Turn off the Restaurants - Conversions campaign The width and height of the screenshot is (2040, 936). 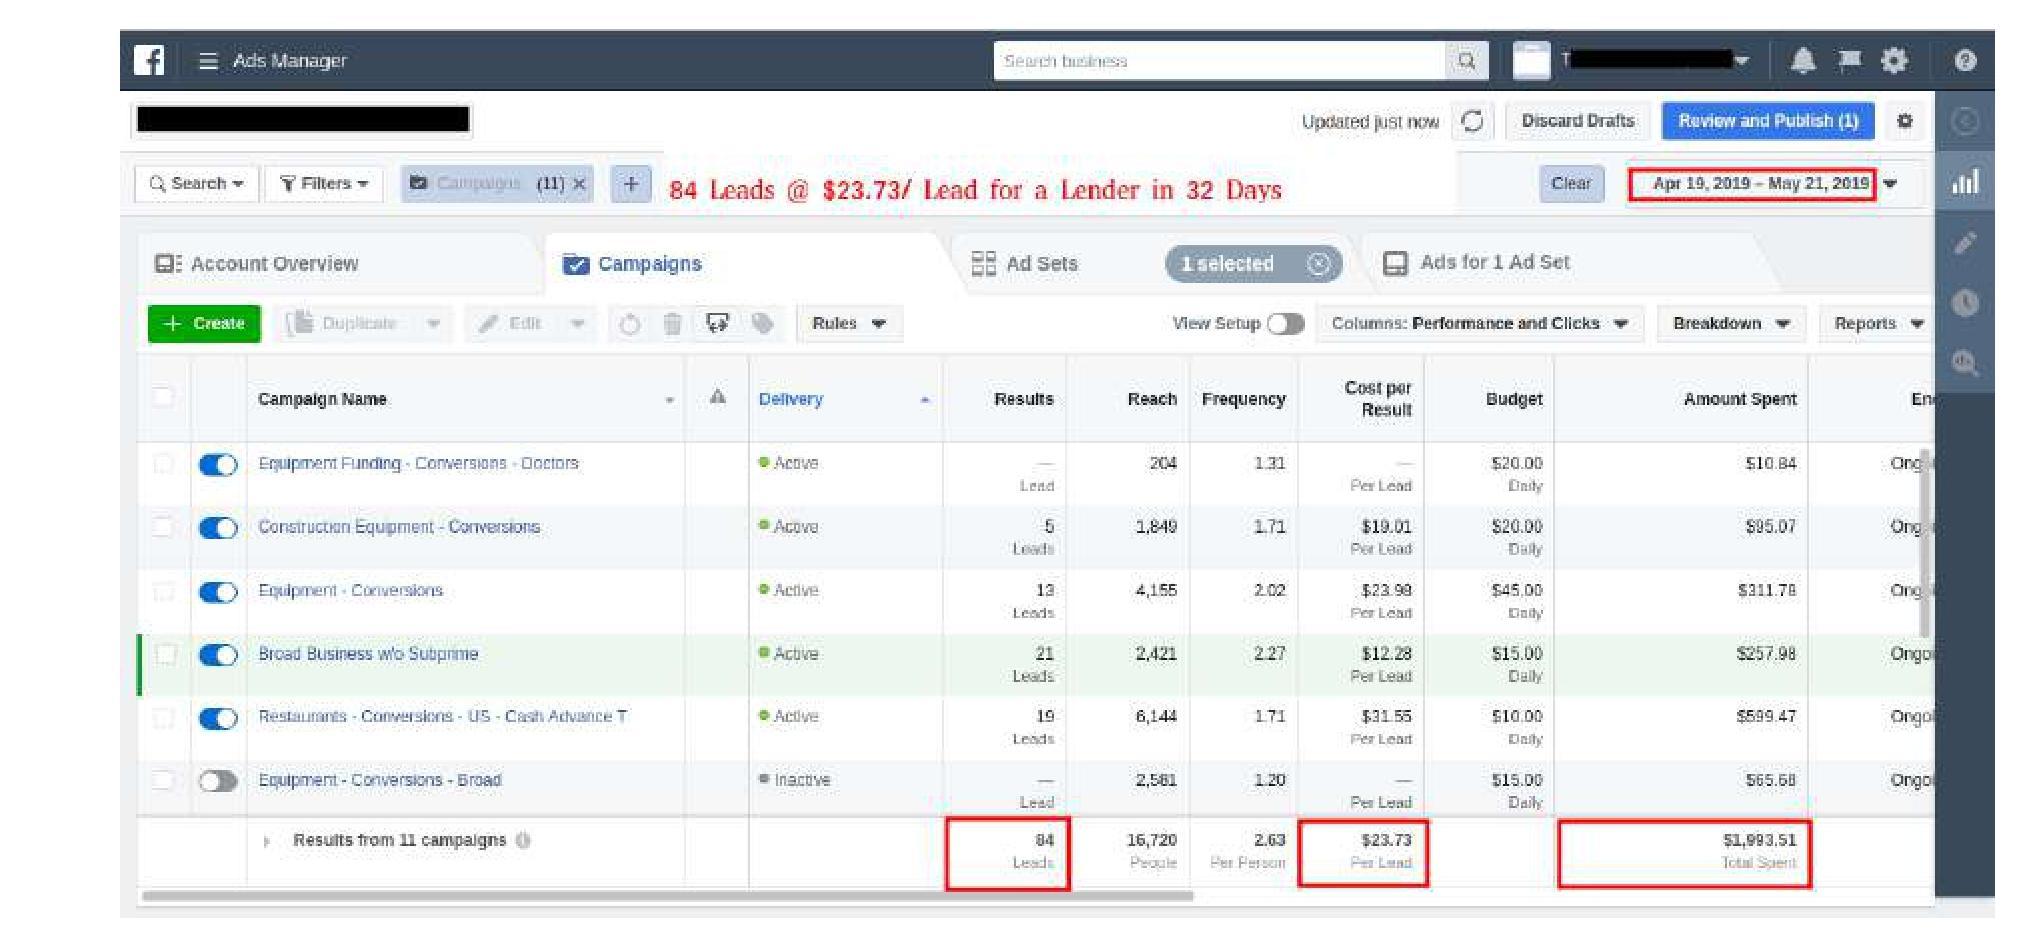(x=218, y=718)
